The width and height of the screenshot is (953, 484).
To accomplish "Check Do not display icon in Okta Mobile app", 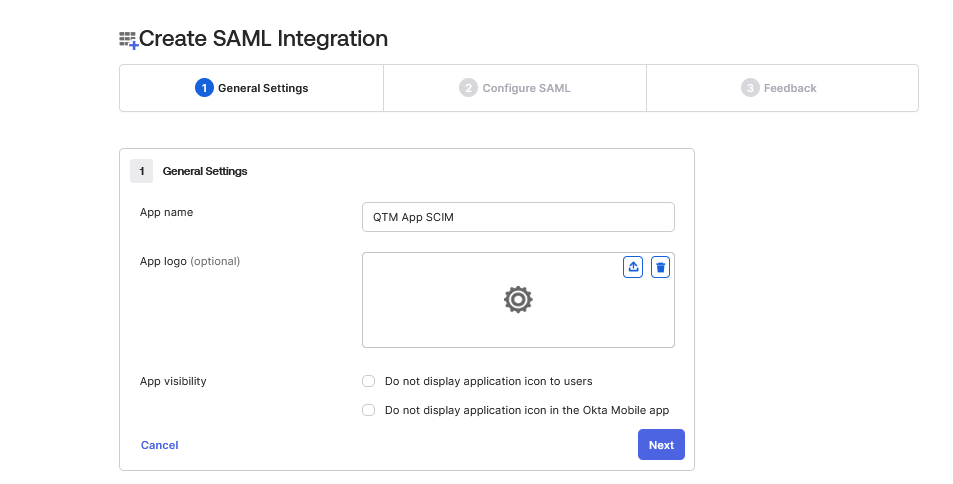I will coord(368,410).
